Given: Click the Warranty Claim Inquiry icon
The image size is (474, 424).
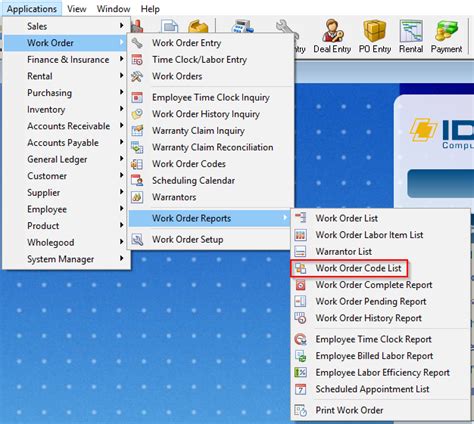Looking at the screenshot, I should (137, 131).
